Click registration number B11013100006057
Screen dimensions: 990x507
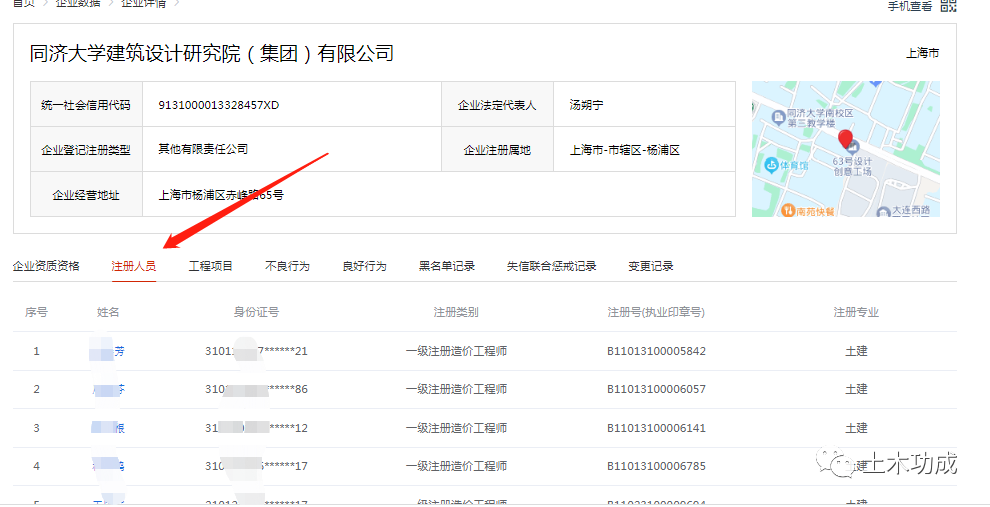click(x=657, y=390)
